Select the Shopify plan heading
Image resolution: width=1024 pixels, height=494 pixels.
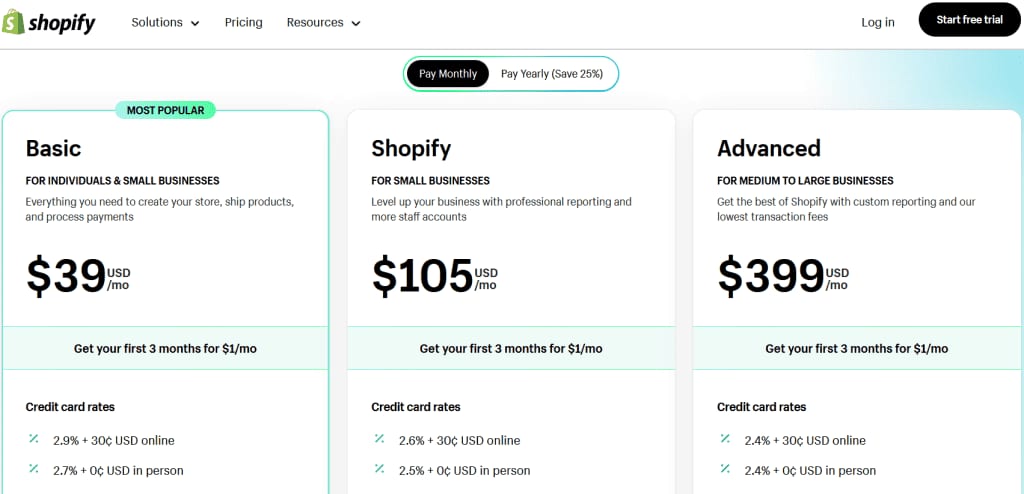411,148
